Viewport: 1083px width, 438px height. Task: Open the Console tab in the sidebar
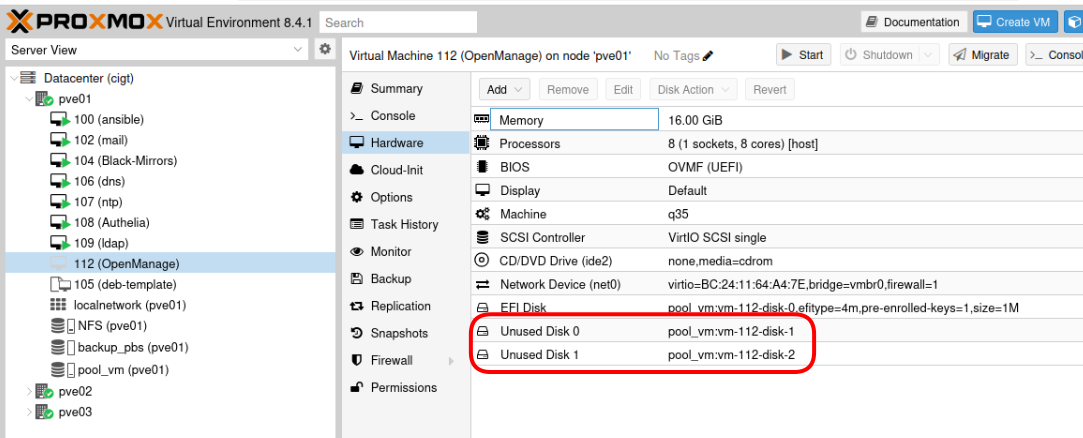[406, 115]
